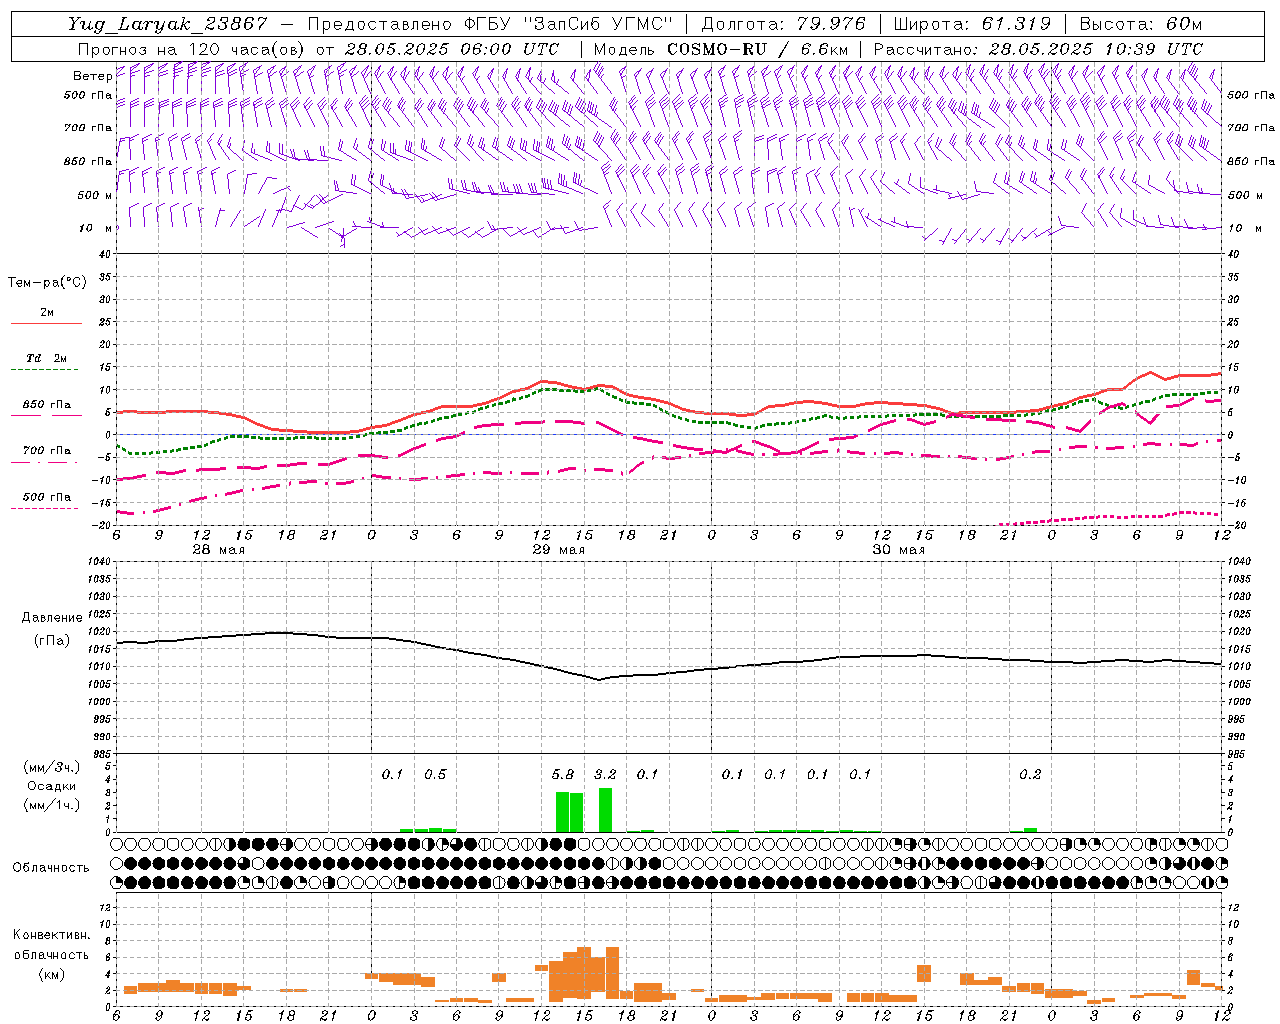Click the green precipitation bar under 3.2
1280x1024 pixels.
pos(605,810)
